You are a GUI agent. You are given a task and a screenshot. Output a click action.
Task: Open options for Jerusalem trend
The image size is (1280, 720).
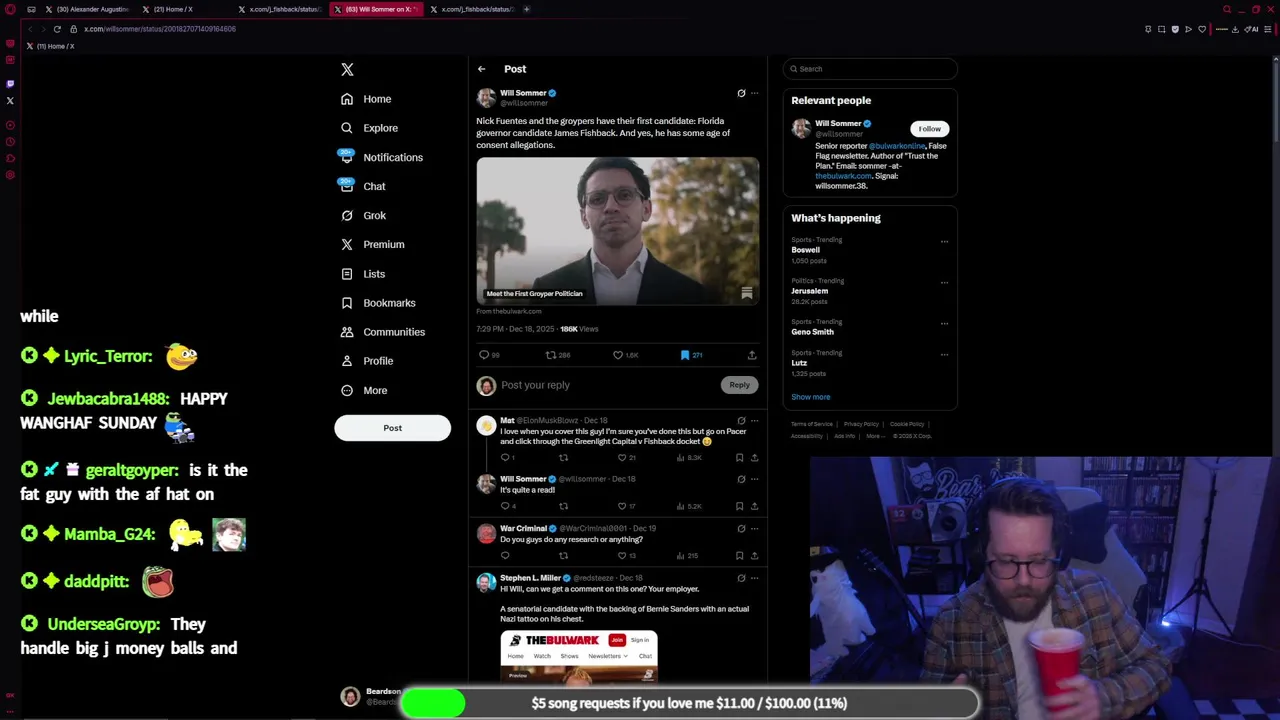click(x=944, y=282)
